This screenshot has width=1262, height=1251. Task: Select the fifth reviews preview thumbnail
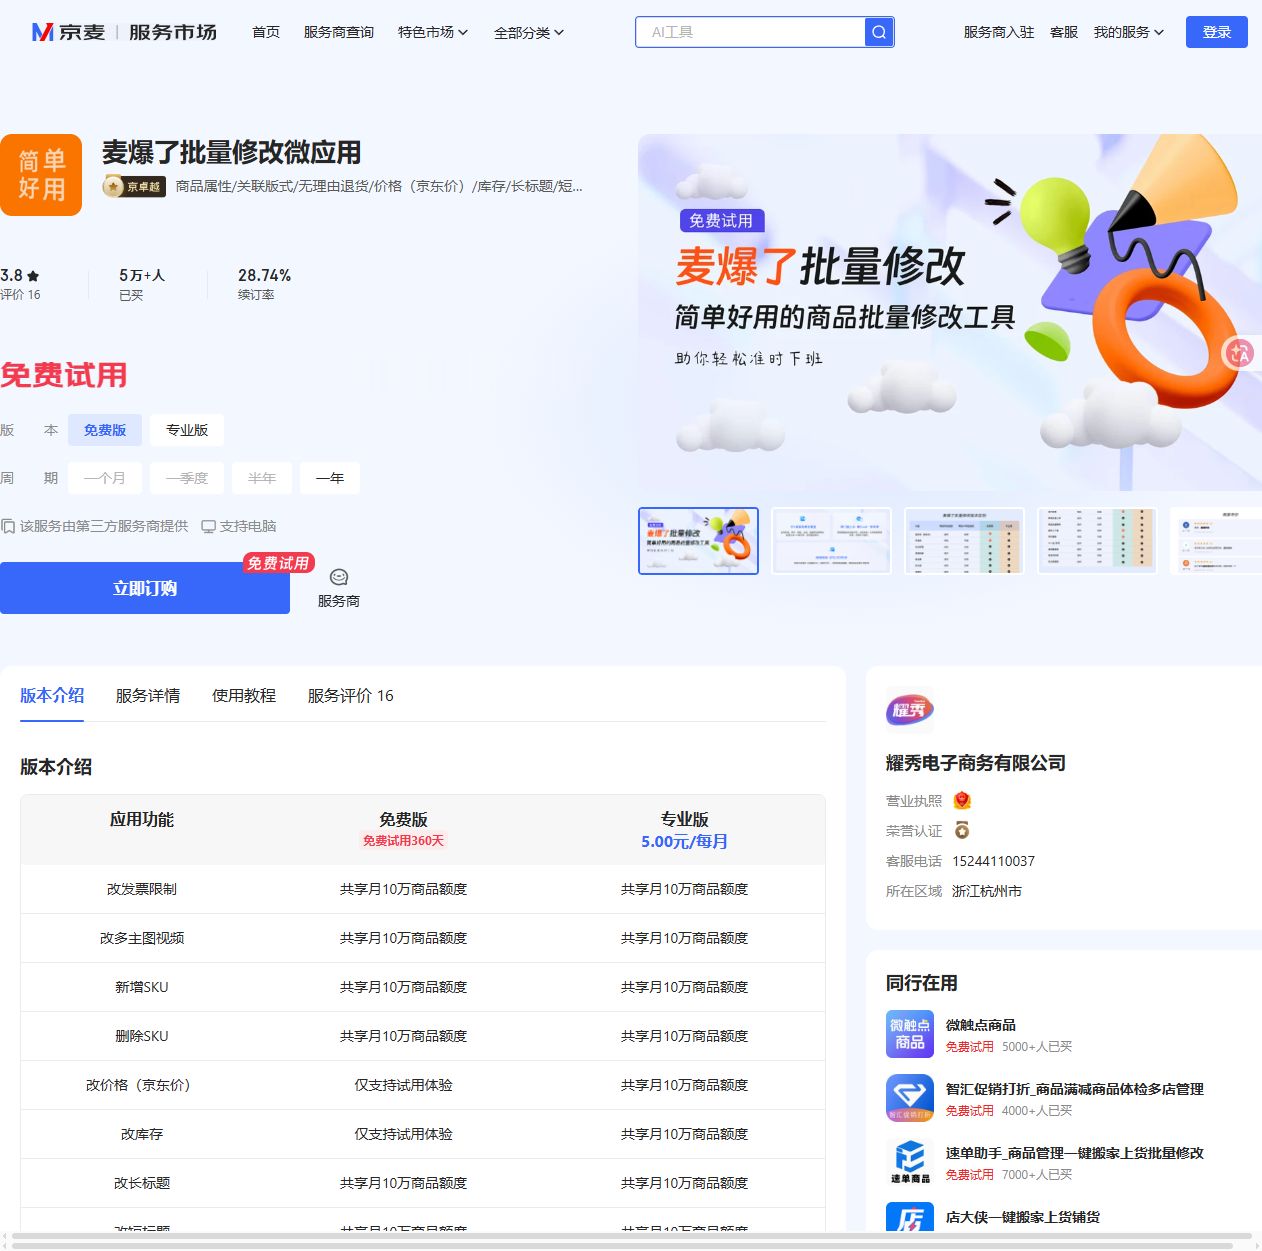point(1216,541)
